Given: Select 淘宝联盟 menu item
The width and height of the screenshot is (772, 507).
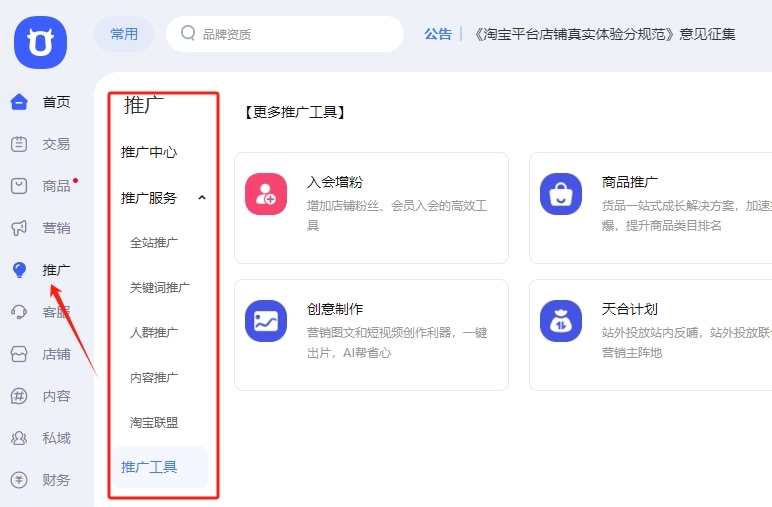Looking at the screenshot, I should (154, 423).
